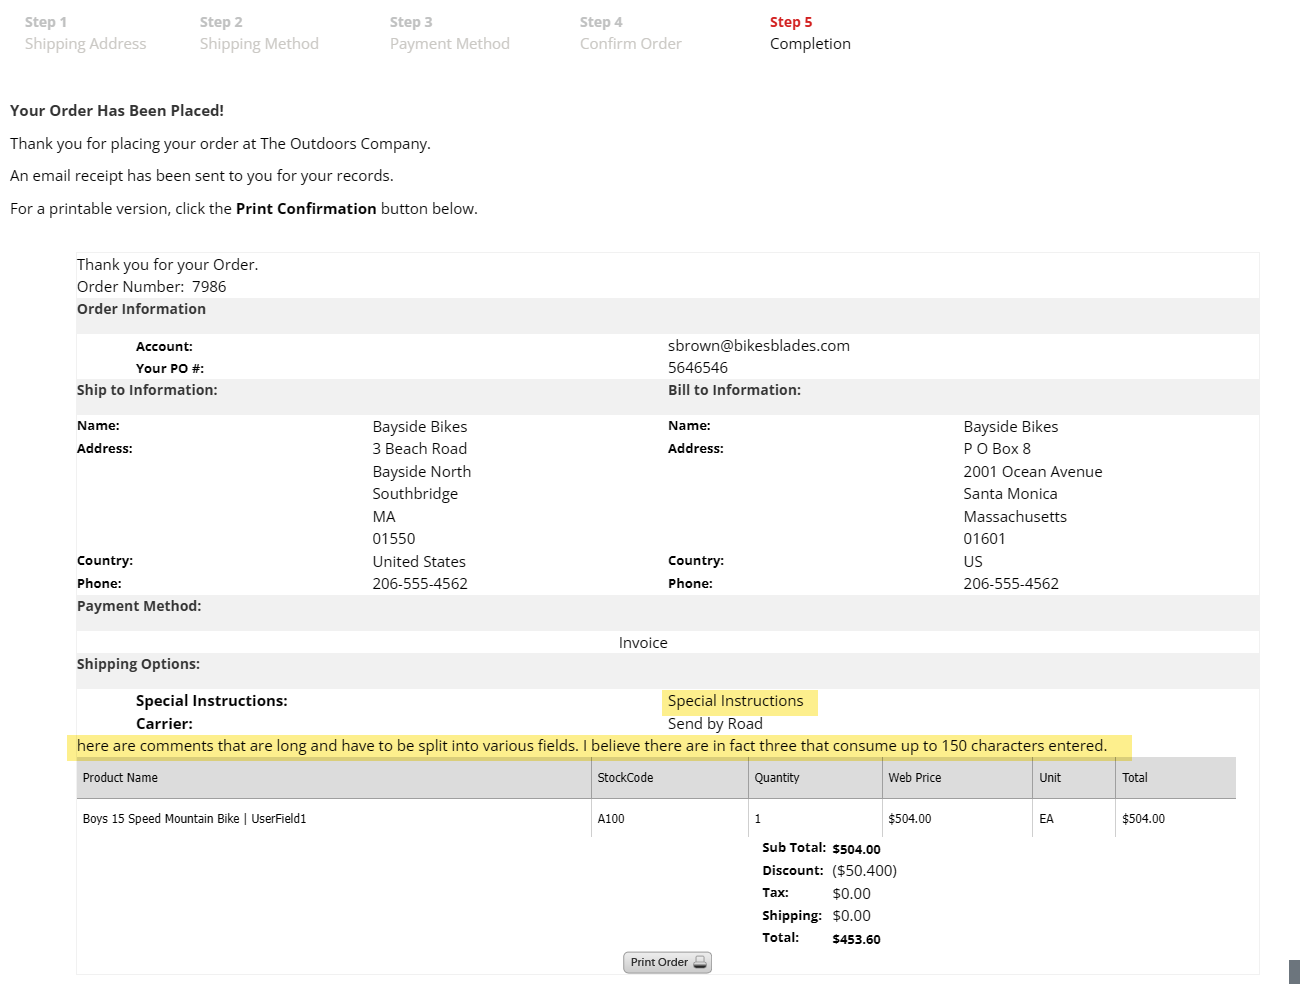The width and height of the screenshot is (1300, 984).
Task: Click order Total $453.60 value
Action: tap(856, 940)
